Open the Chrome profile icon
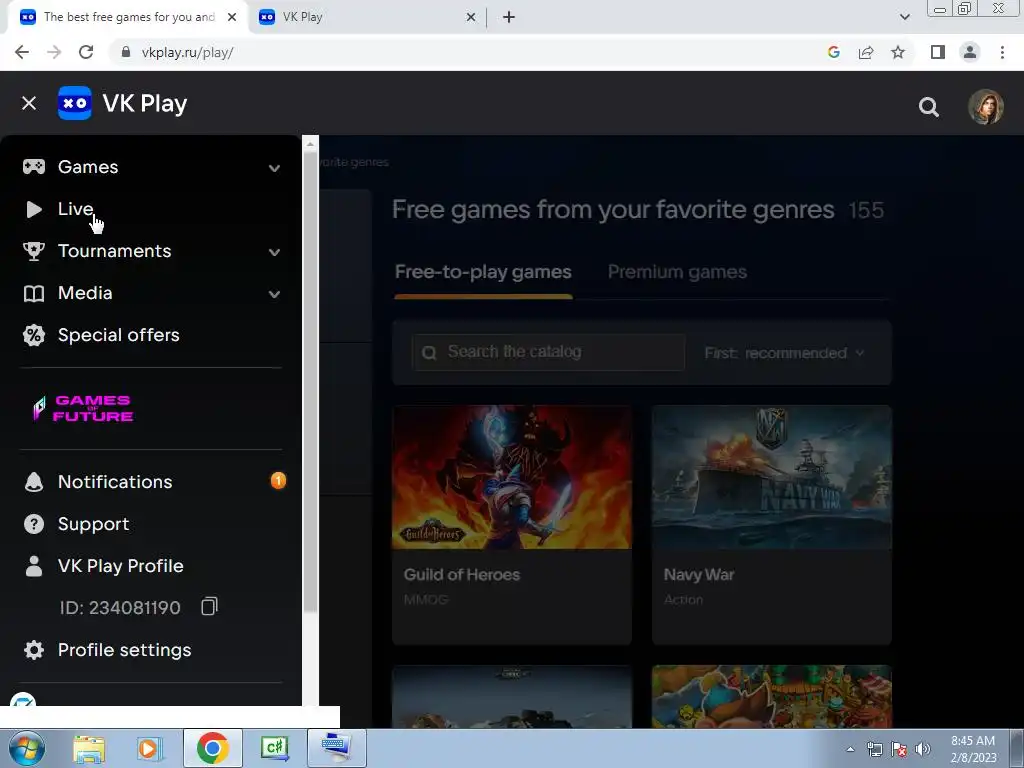Viewport: 1024px width, 768px height. 970,52
